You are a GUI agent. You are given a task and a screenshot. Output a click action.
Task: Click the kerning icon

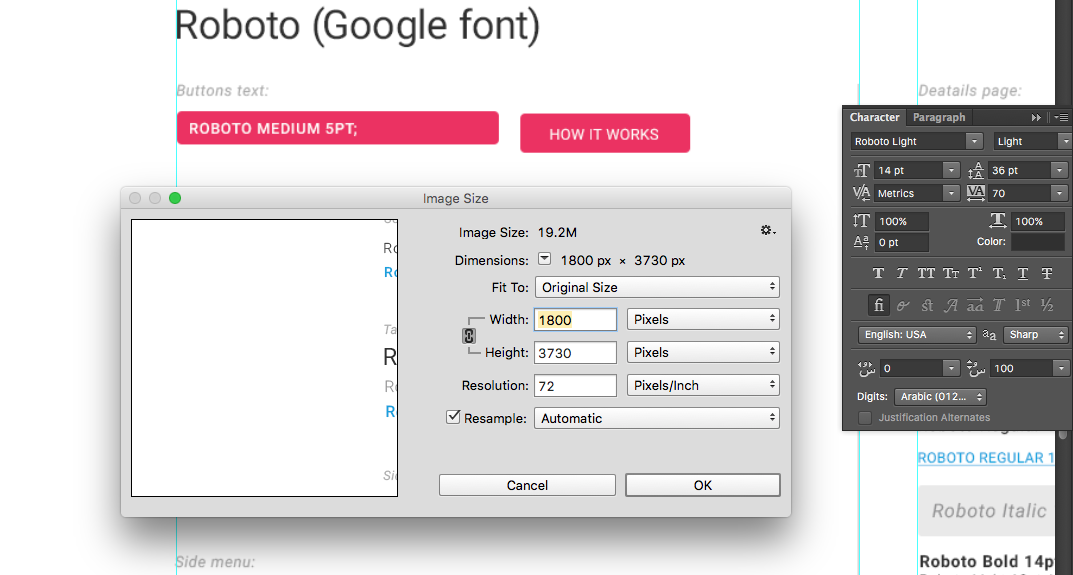tap(862, 194)
